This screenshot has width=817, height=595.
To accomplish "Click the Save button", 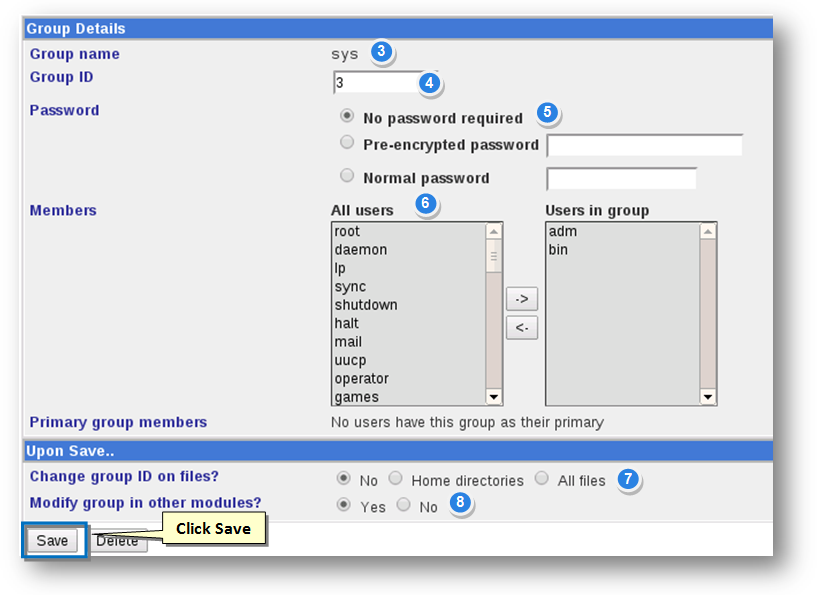I will click(52, 541).
